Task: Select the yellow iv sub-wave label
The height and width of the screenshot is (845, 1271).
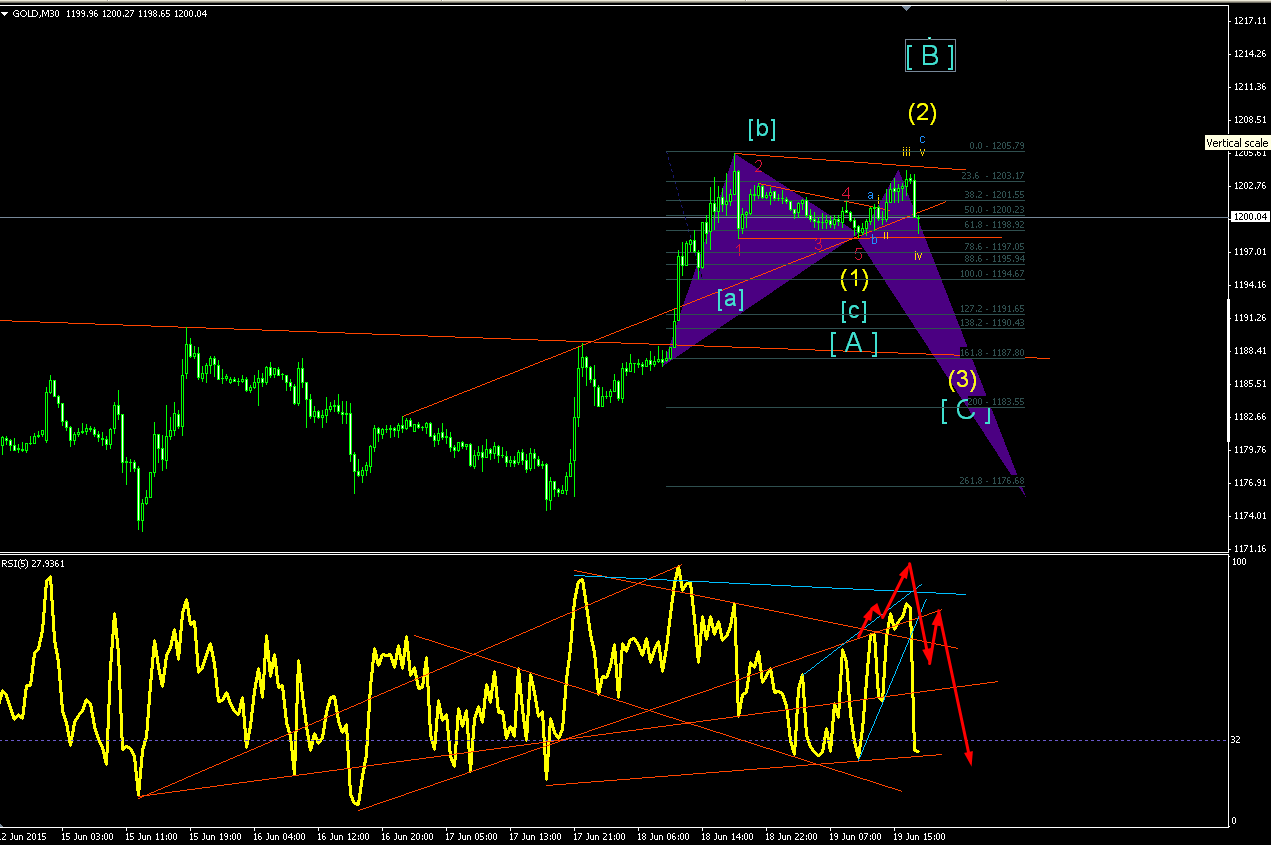Action: tap(918, 256)
